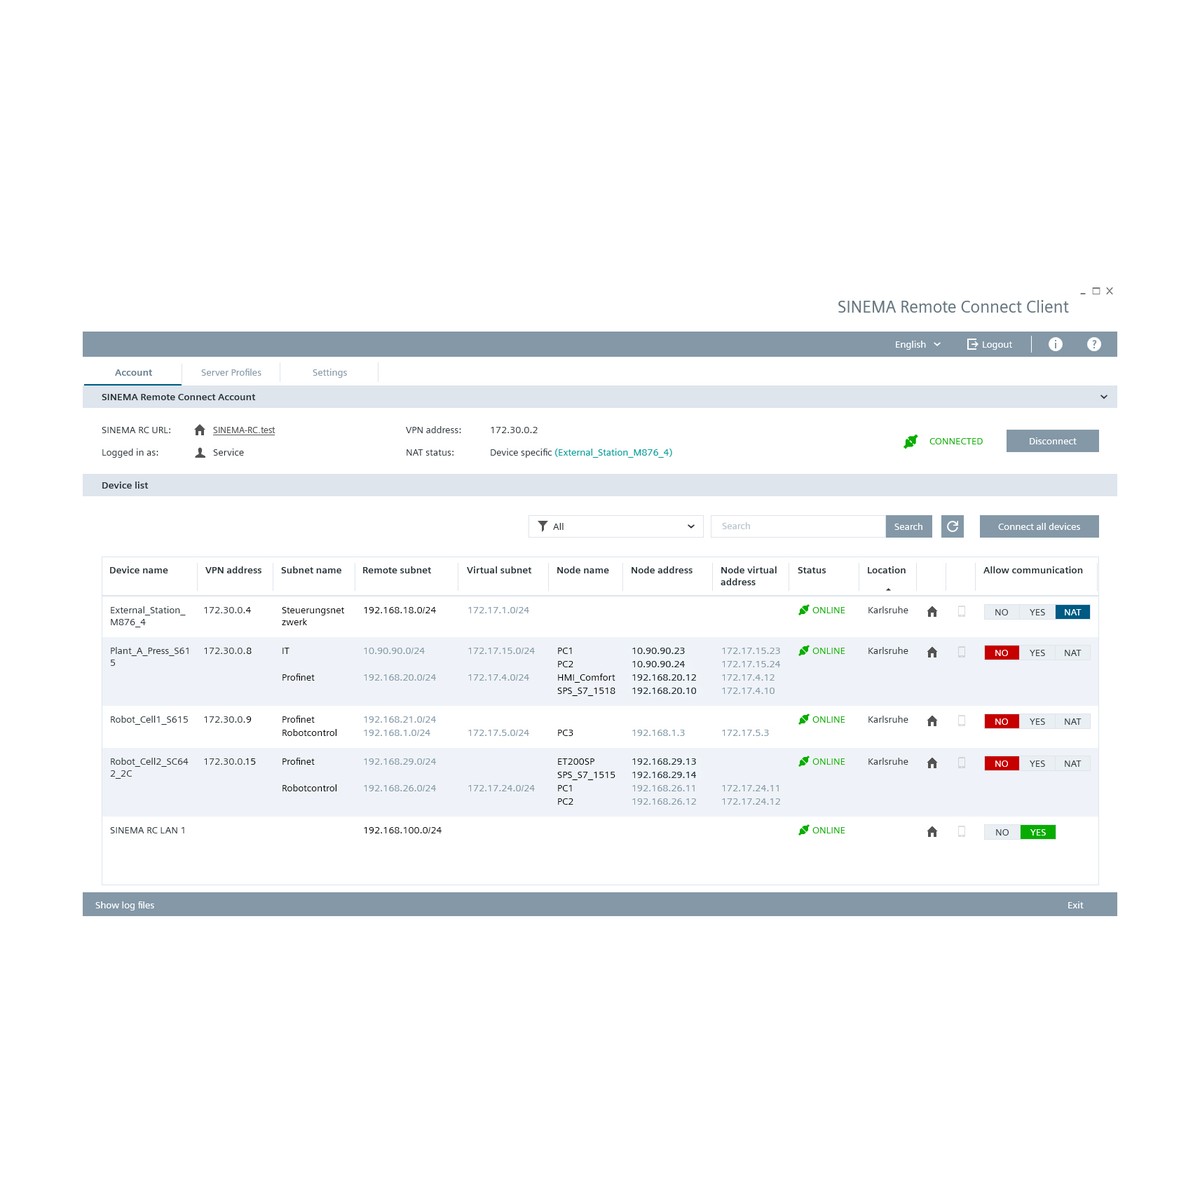Open the Settings tab

[x=329, y=372]
